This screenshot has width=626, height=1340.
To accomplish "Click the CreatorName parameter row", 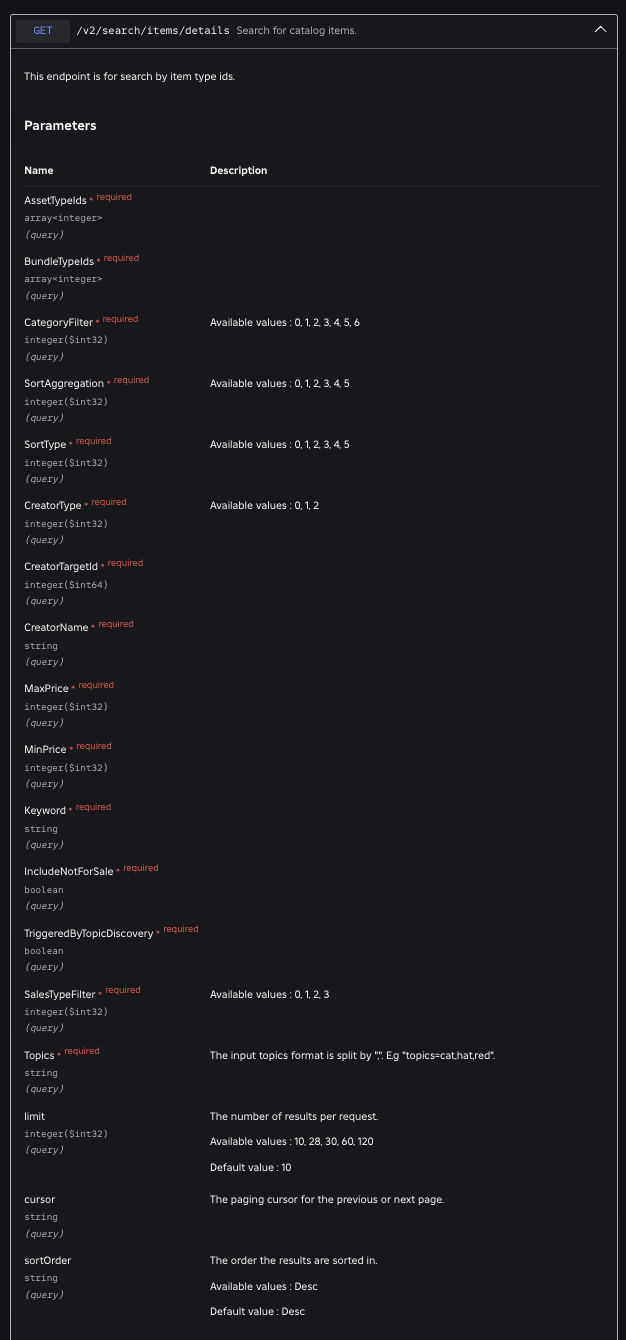I will point(55,625).
